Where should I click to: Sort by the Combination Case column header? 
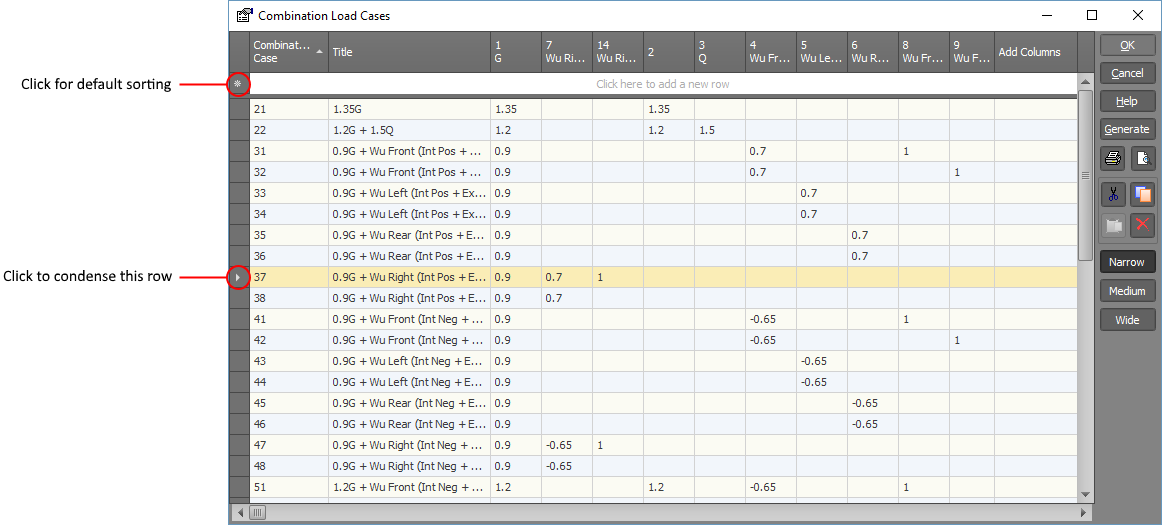pyautogui.click(x=288, y=52)
